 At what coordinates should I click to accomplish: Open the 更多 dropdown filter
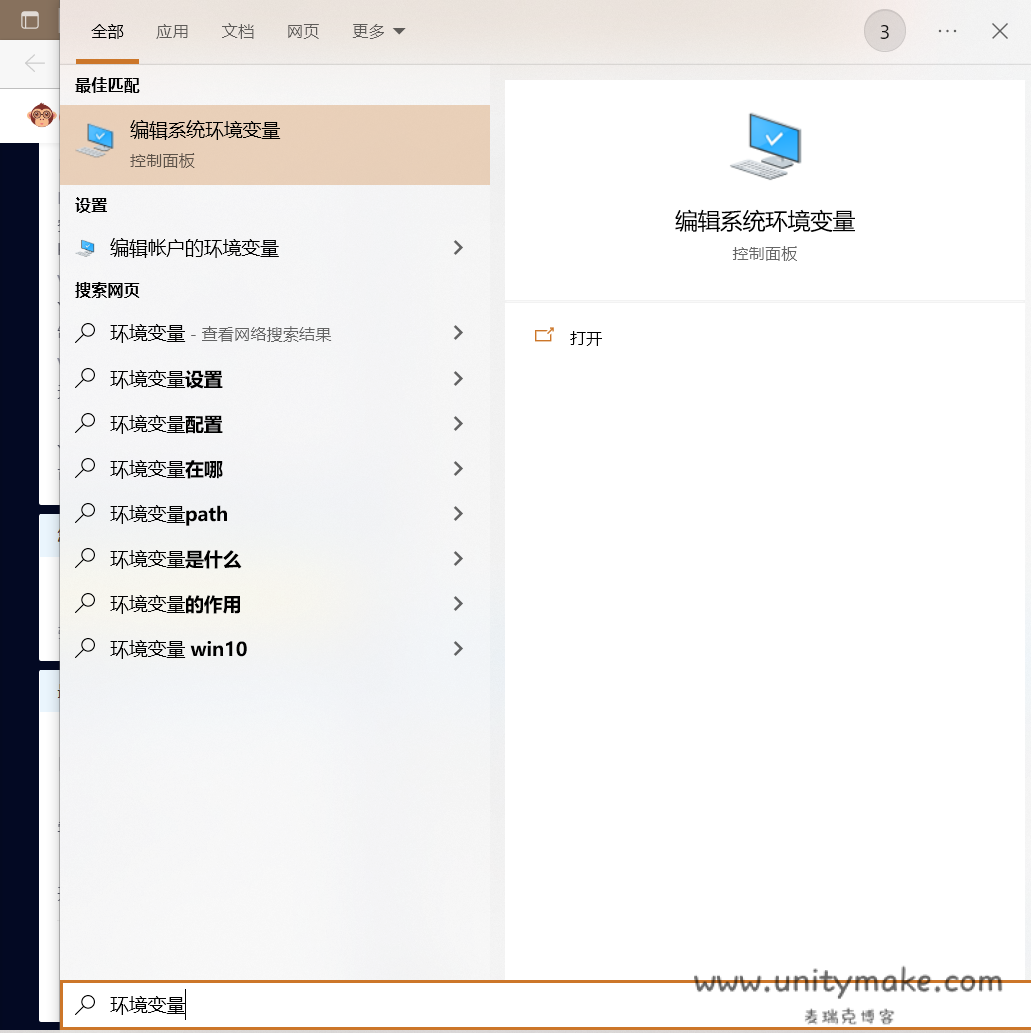pyautogui.click(x=378, y=32)
